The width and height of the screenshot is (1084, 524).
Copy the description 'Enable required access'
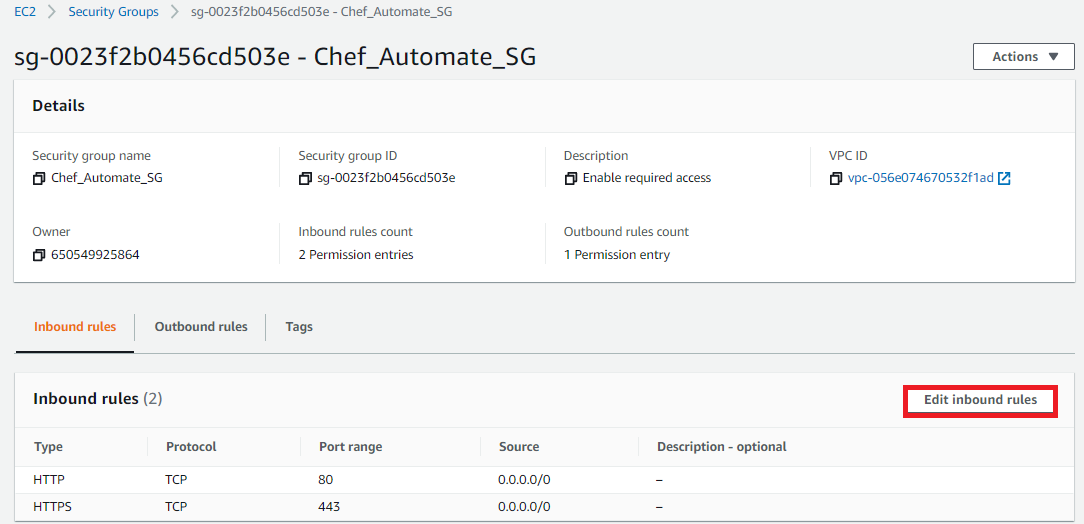click(570, 178)
